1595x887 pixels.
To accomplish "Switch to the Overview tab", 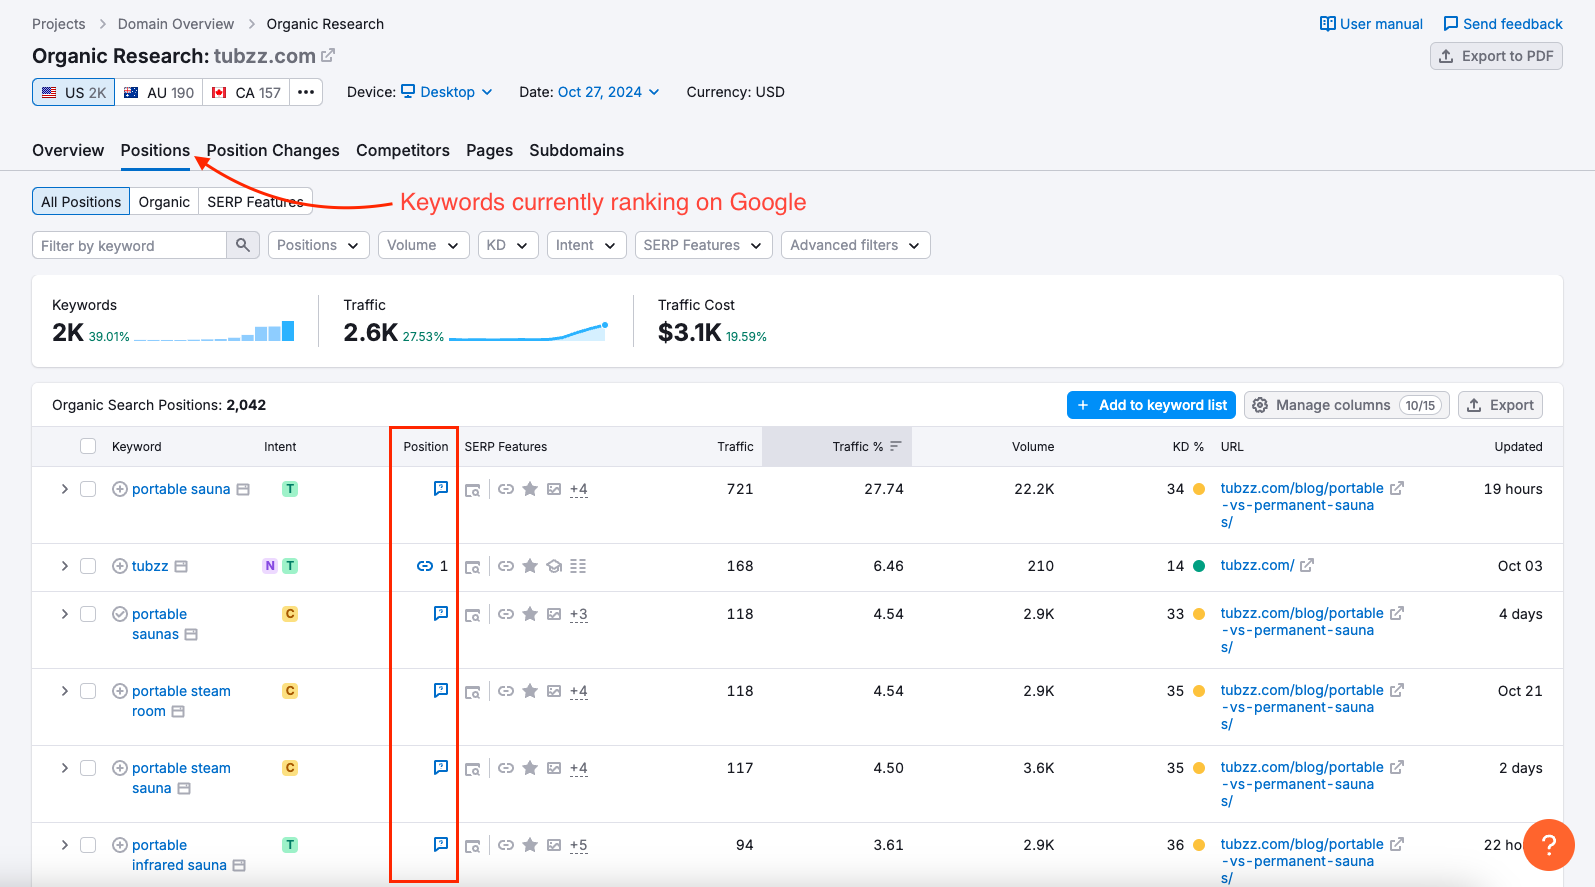I will click(x=68, y=150).
